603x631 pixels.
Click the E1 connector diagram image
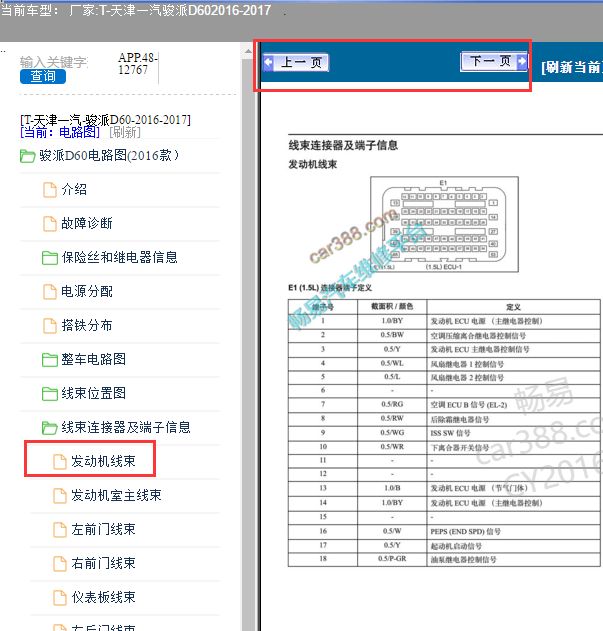point(444,224)
